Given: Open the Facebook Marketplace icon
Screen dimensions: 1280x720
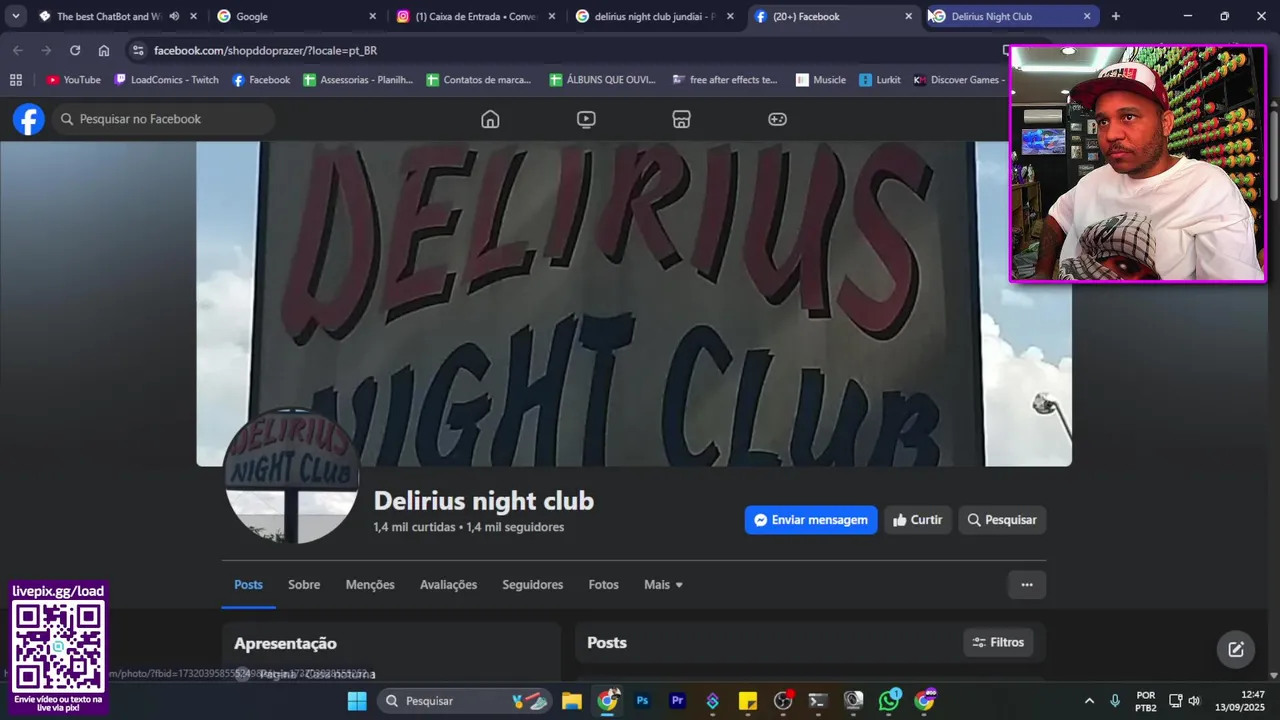Looking at the screenshot, I should click(x=681, y=119).
